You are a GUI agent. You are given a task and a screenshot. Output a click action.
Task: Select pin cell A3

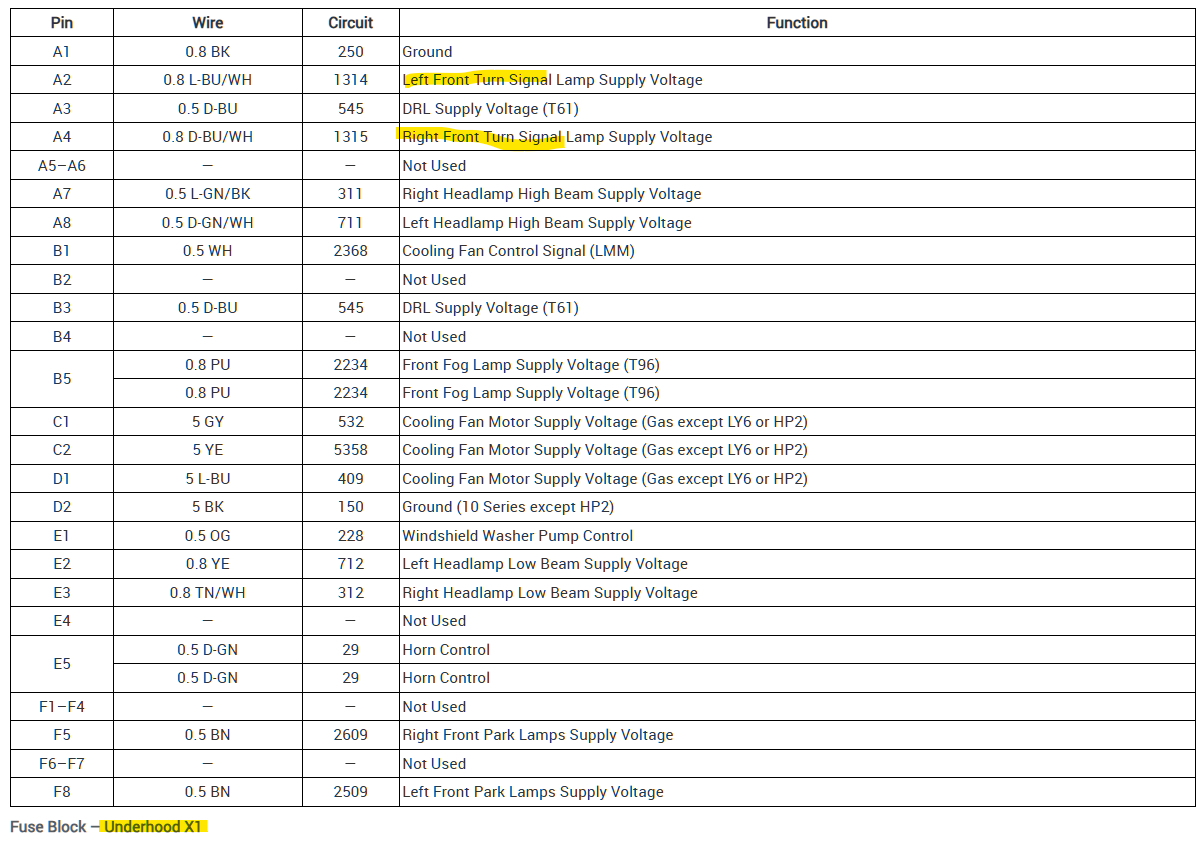tap(62, 108)
